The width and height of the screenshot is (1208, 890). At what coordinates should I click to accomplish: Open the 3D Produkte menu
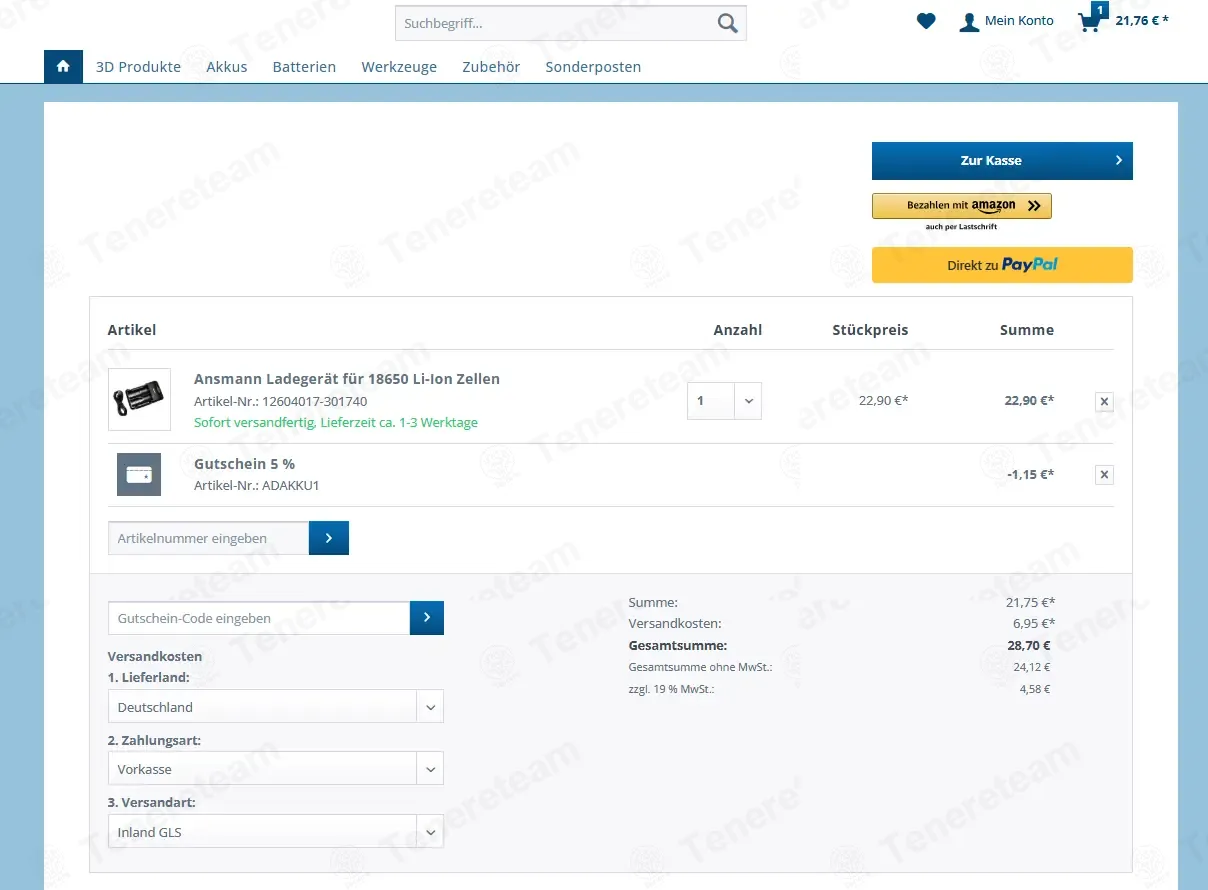tap(138, 67)
